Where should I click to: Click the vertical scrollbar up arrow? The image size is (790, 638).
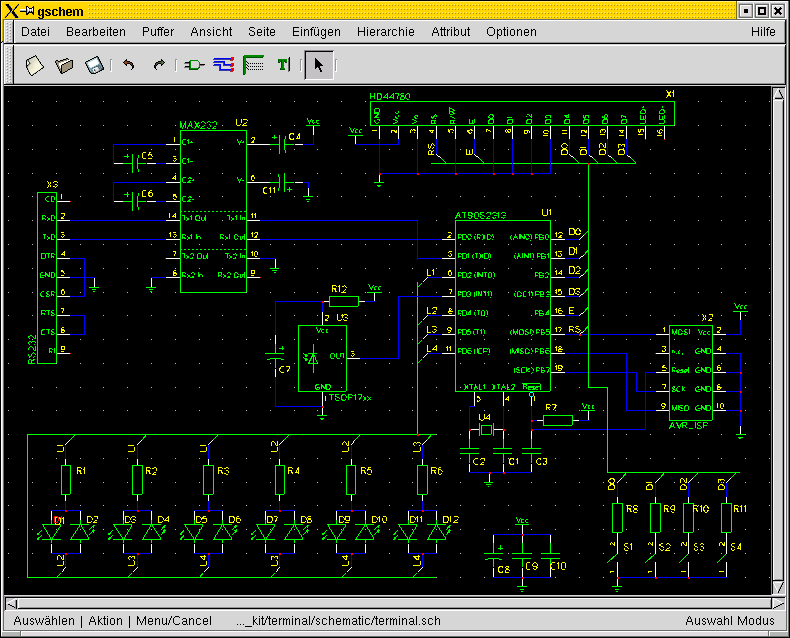pos(778,94)
